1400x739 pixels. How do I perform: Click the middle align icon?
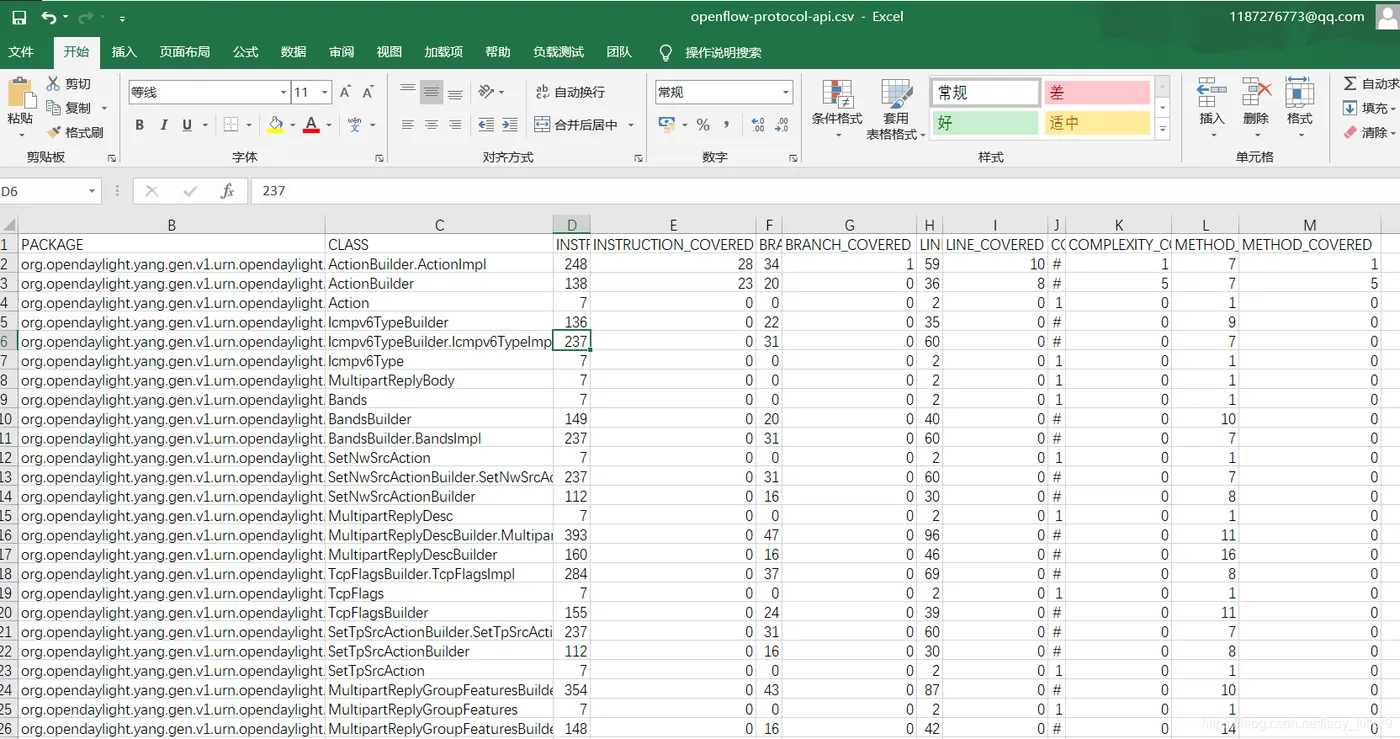tap(431, 92)
